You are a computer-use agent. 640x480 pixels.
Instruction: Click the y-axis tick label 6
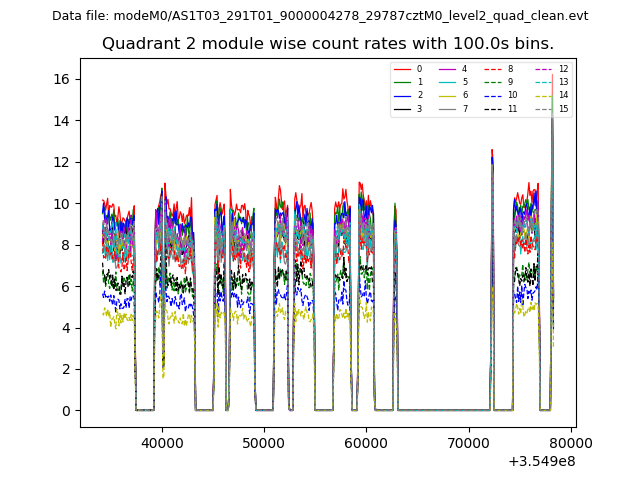click(x=66, y=286)
